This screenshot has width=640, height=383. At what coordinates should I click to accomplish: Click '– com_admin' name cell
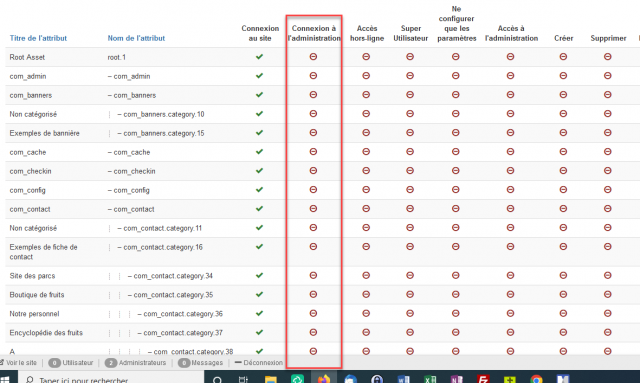(x=129, y=76)
